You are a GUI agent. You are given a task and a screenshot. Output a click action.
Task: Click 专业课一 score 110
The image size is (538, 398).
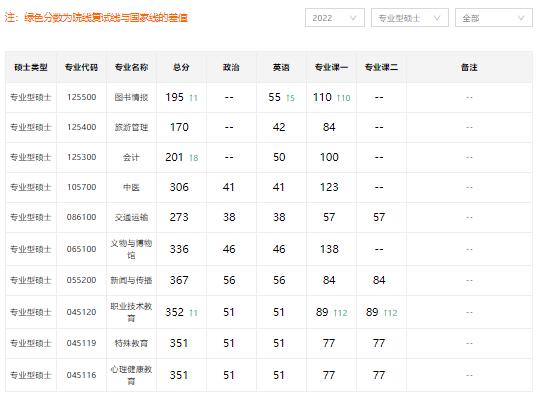pyautogui.click(x=323, y=97)
